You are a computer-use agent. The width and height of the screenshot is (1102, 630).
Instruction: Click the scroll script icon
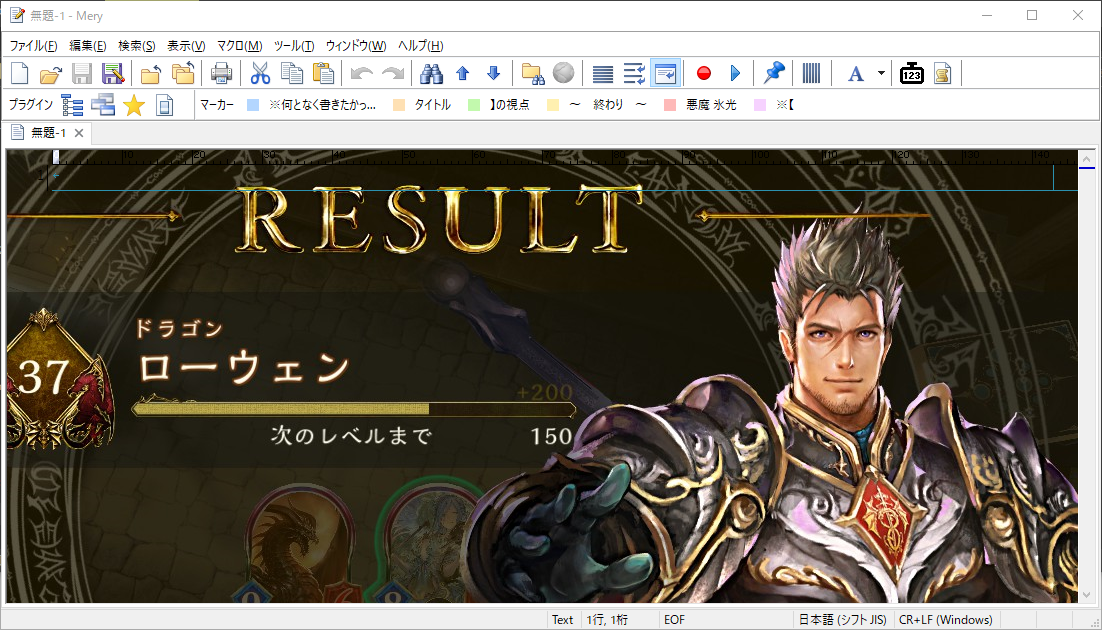pyautogui.click(x=942, y=73)
